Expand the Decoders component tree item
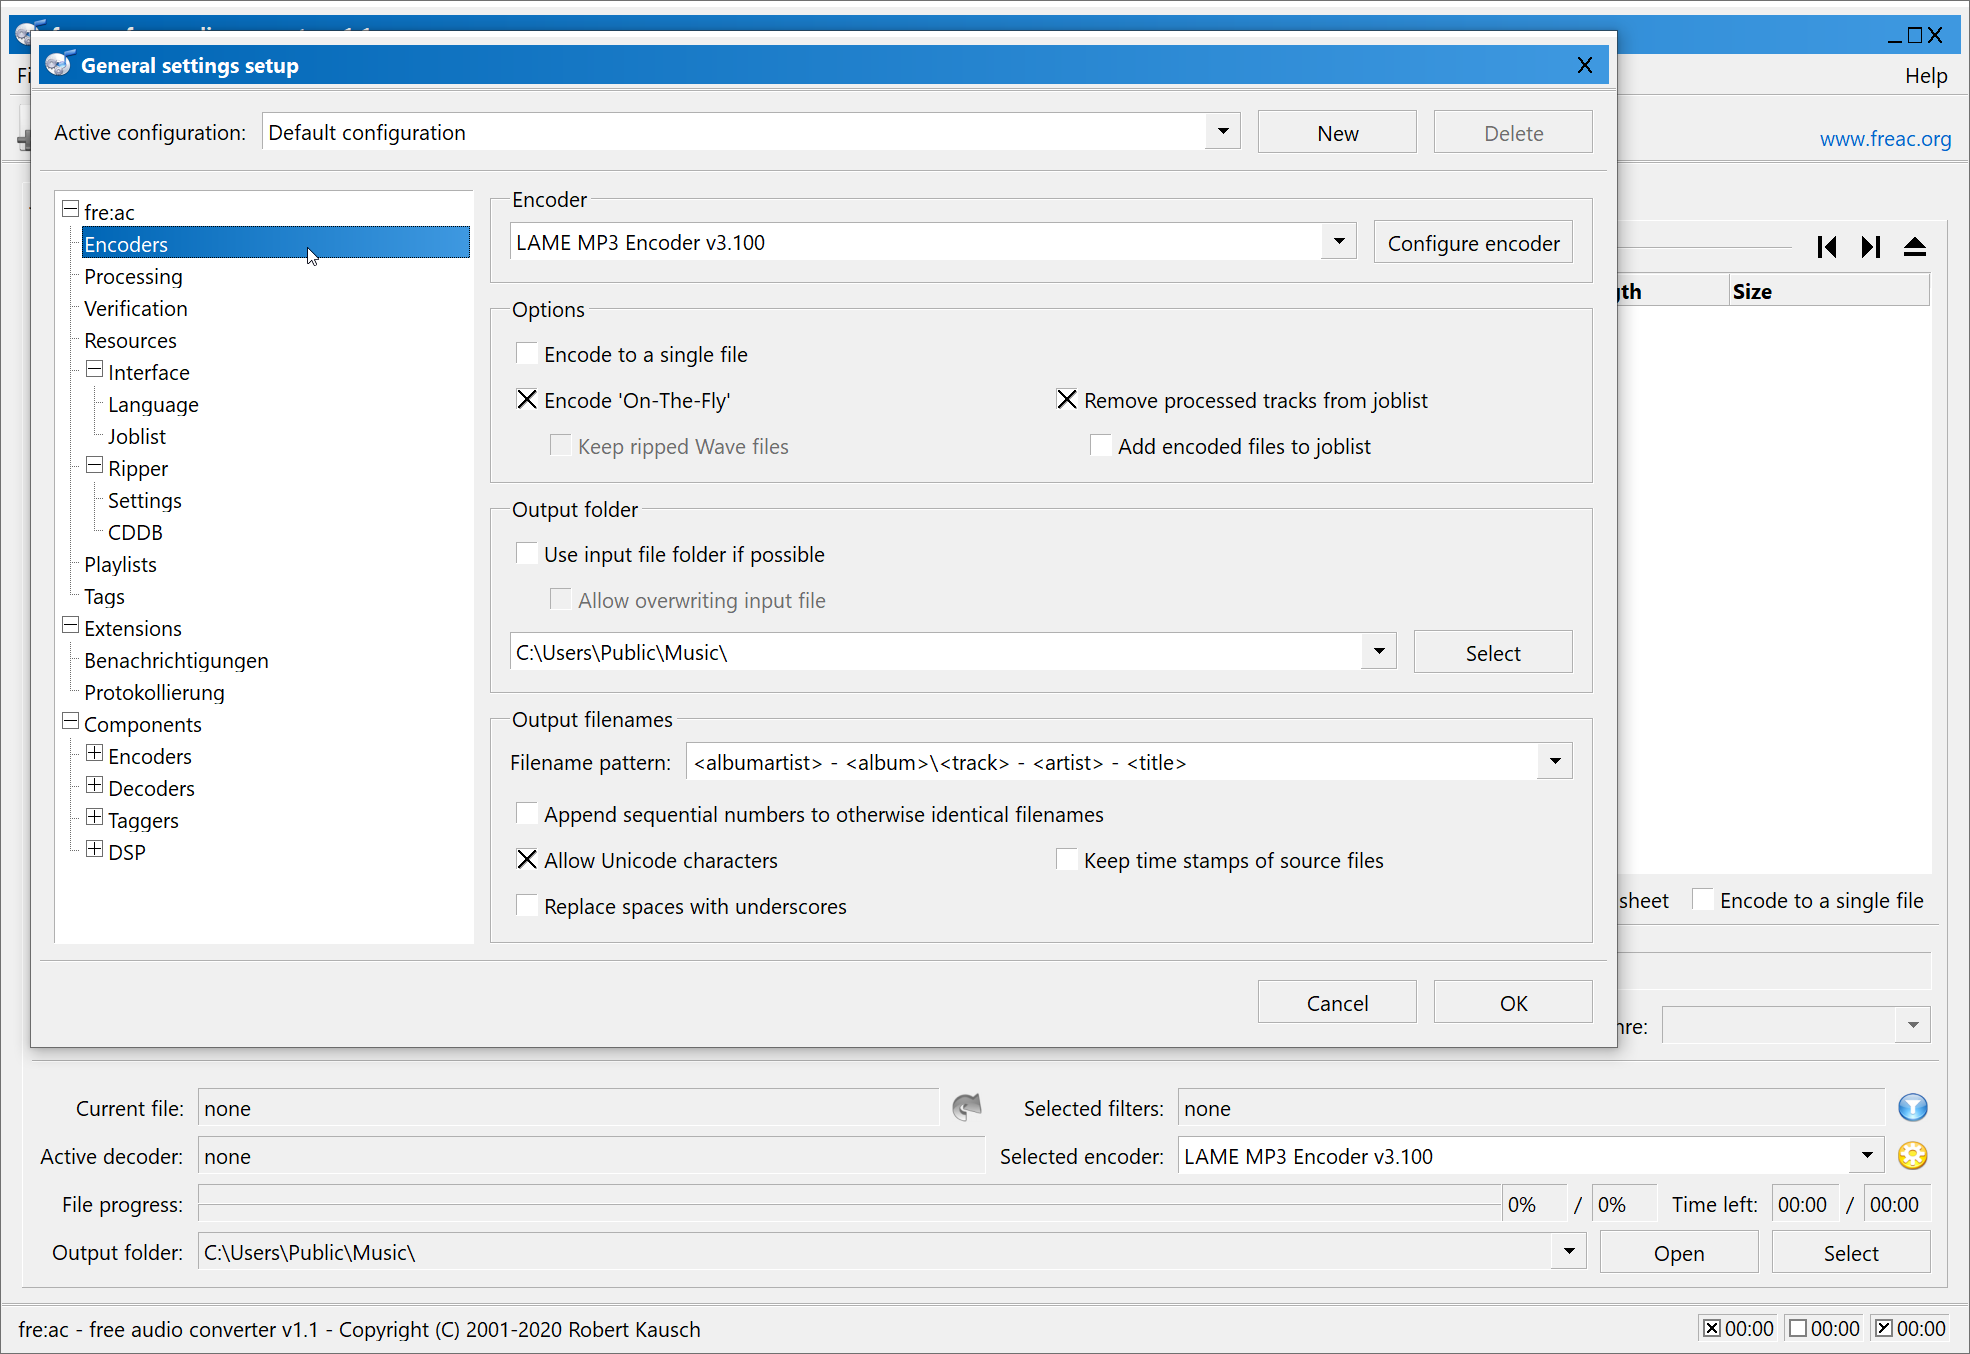The image size is (1970, 1354). point(94,786)
